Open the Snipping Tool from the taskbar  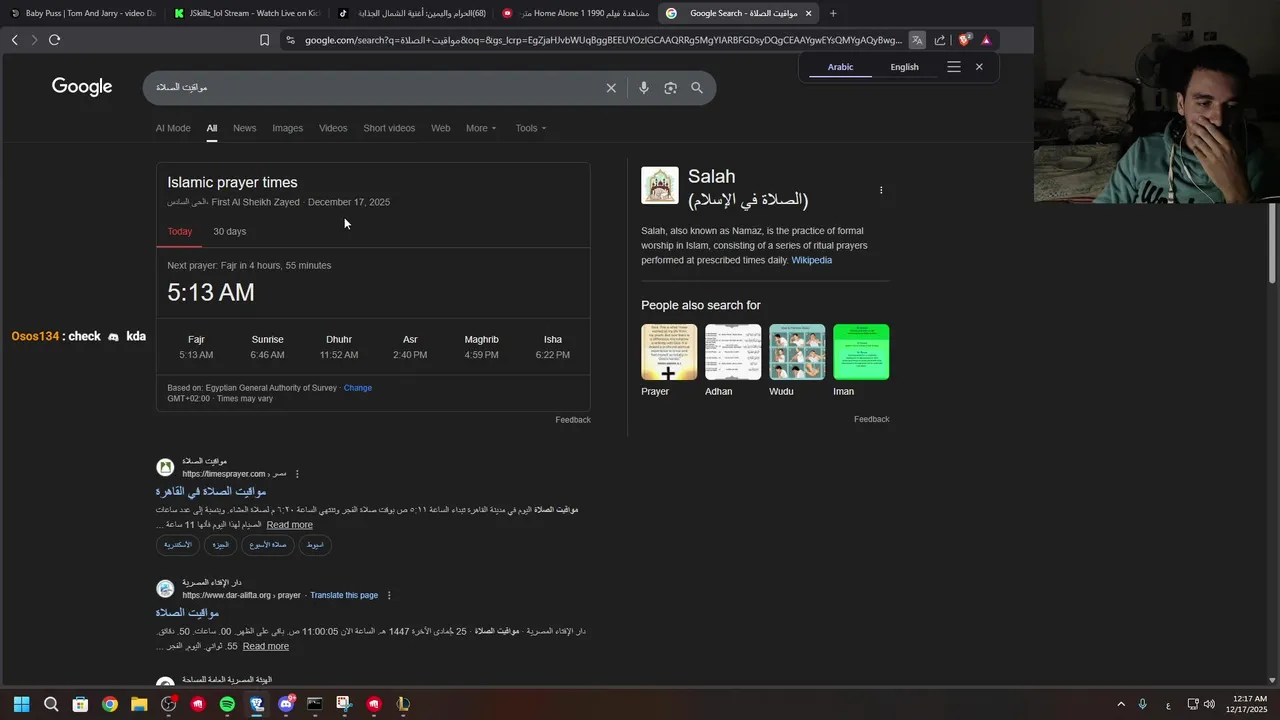coord(344,704)
